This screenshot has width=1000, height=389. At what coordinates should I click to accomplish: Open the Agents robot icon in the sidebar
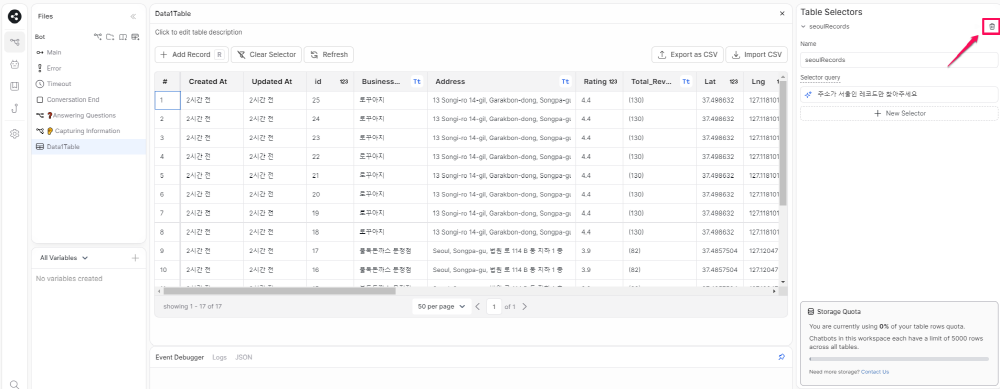(14, 64)
